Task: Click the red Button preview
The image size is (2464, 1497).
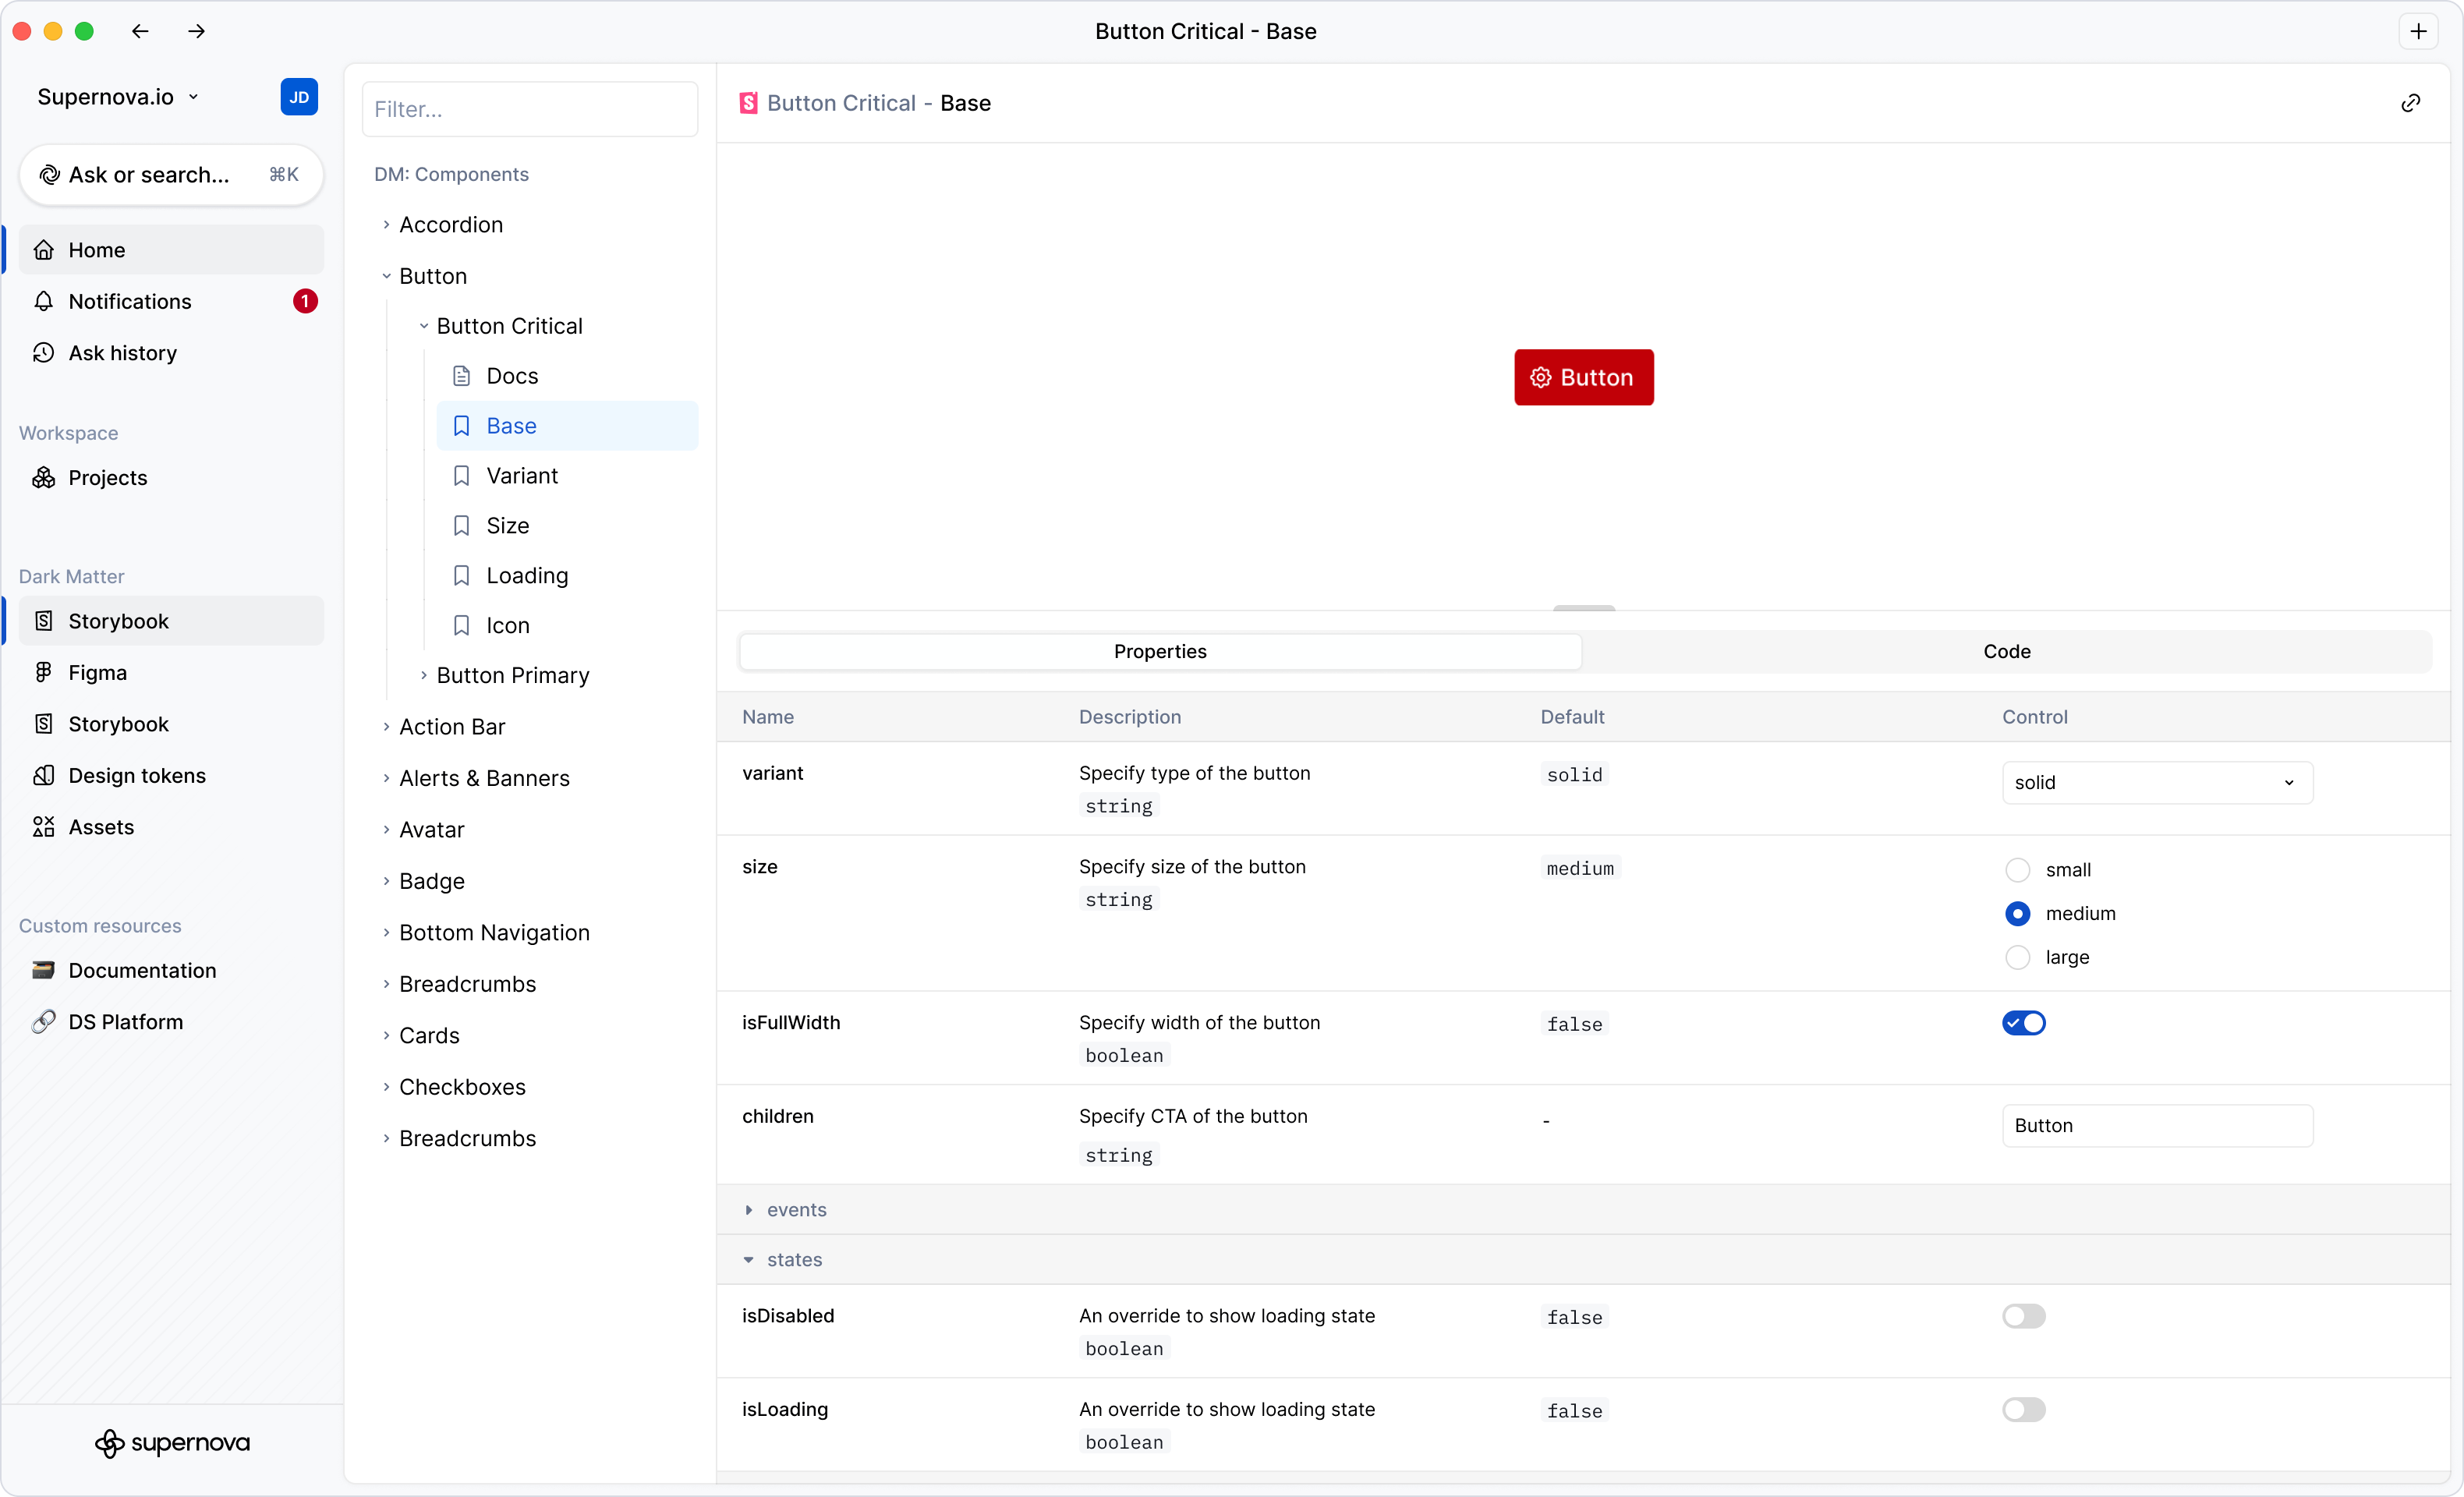Action: click(x=1583, y=377)
